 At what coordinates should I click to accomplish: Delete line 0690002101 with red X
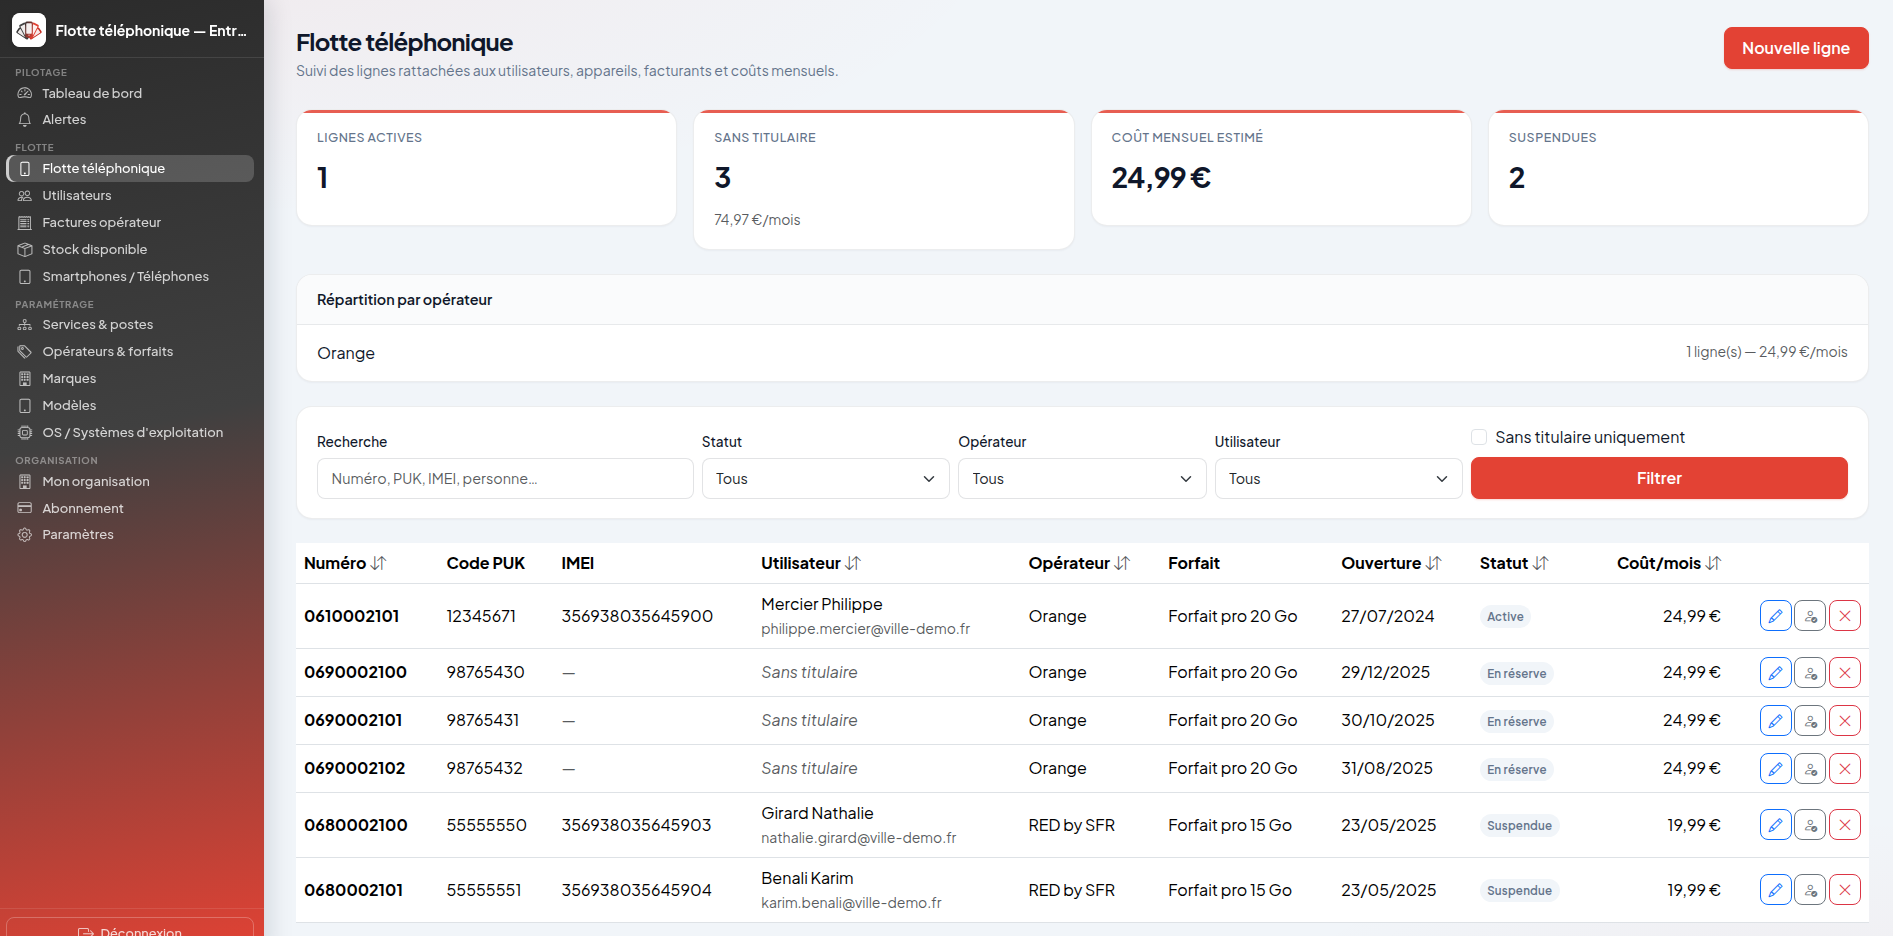point(1845,721)
